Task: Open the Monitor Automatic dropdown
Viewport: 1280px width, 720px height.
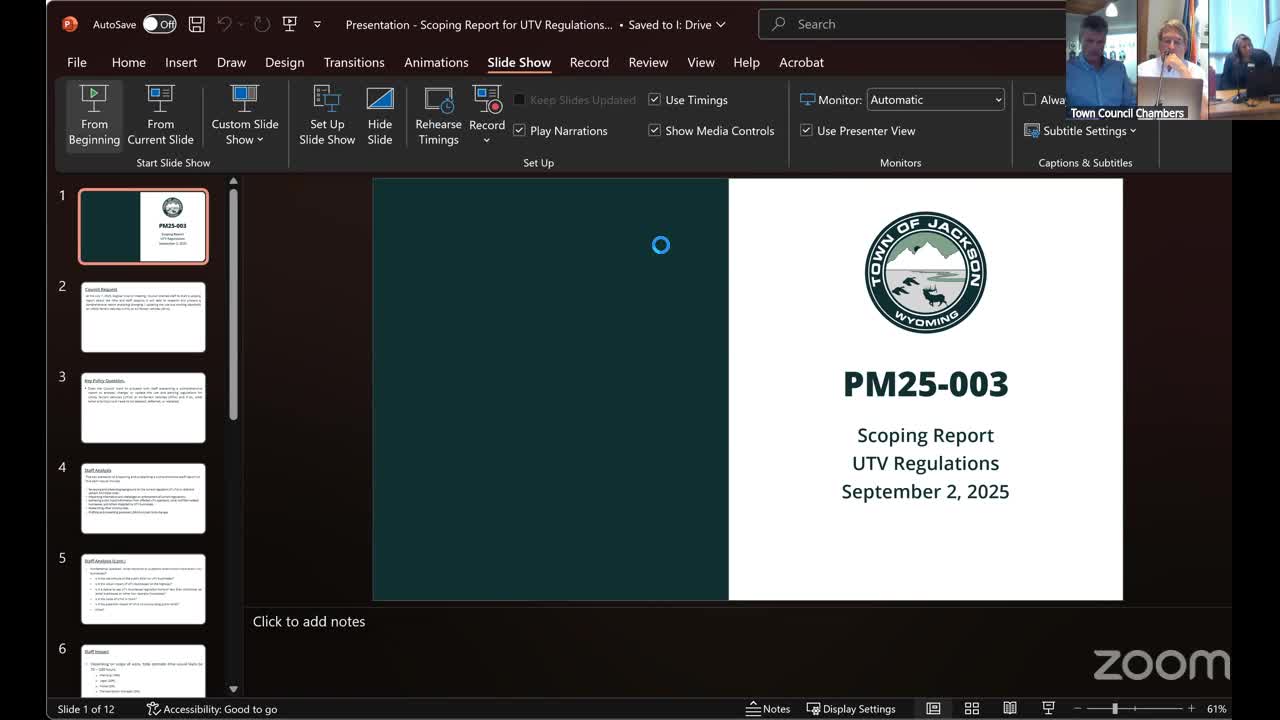Action: point(935,100)
